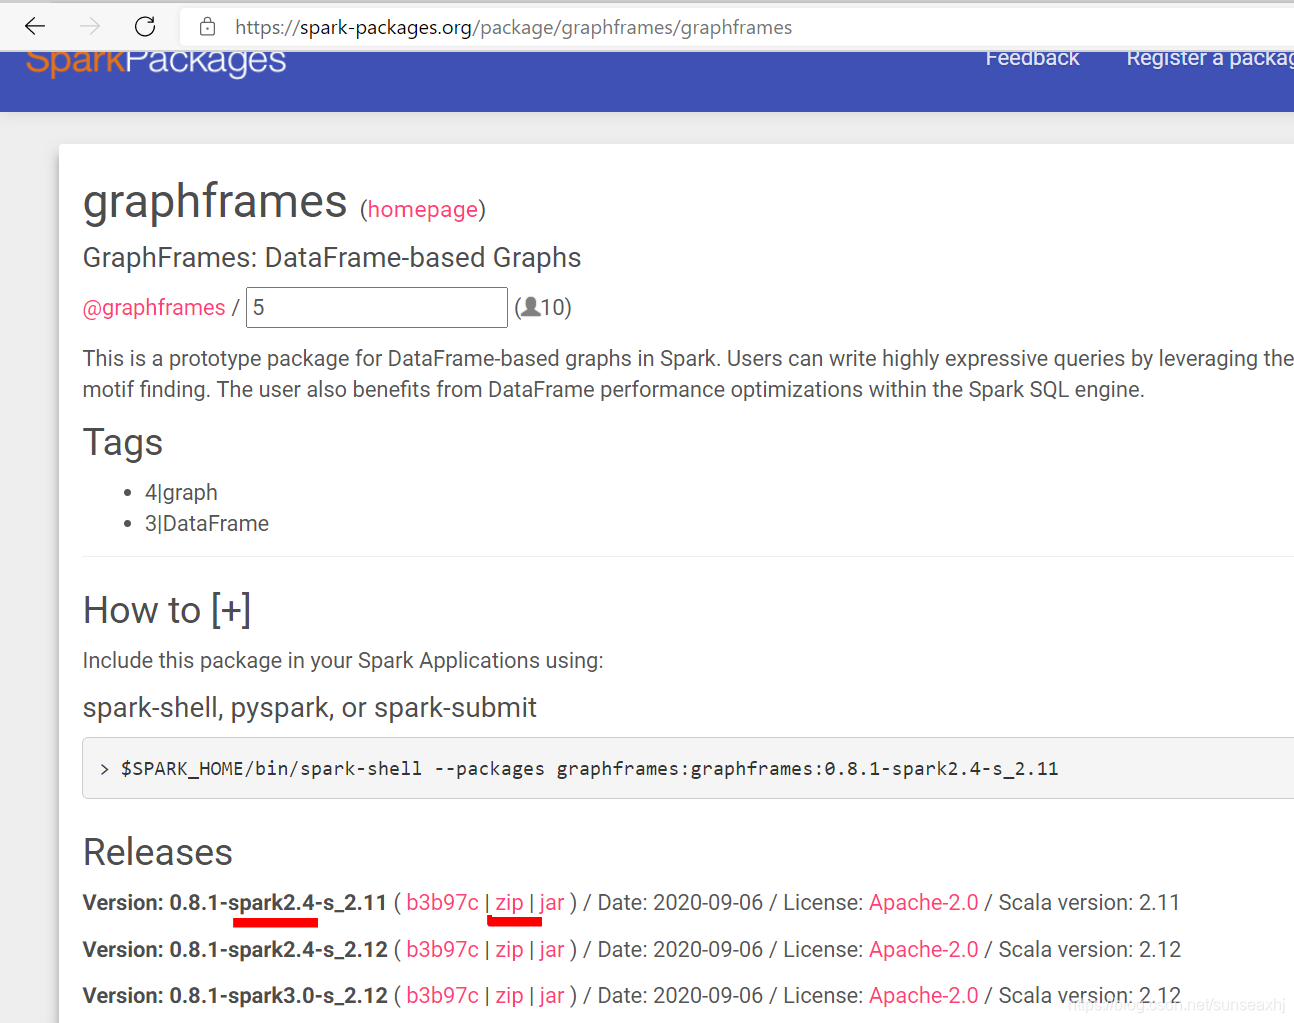Expand the How to [+] section
Image resolution: width=1294 pixels, height=1023 pixels.
pyautogui.click(x=167, y=610)
